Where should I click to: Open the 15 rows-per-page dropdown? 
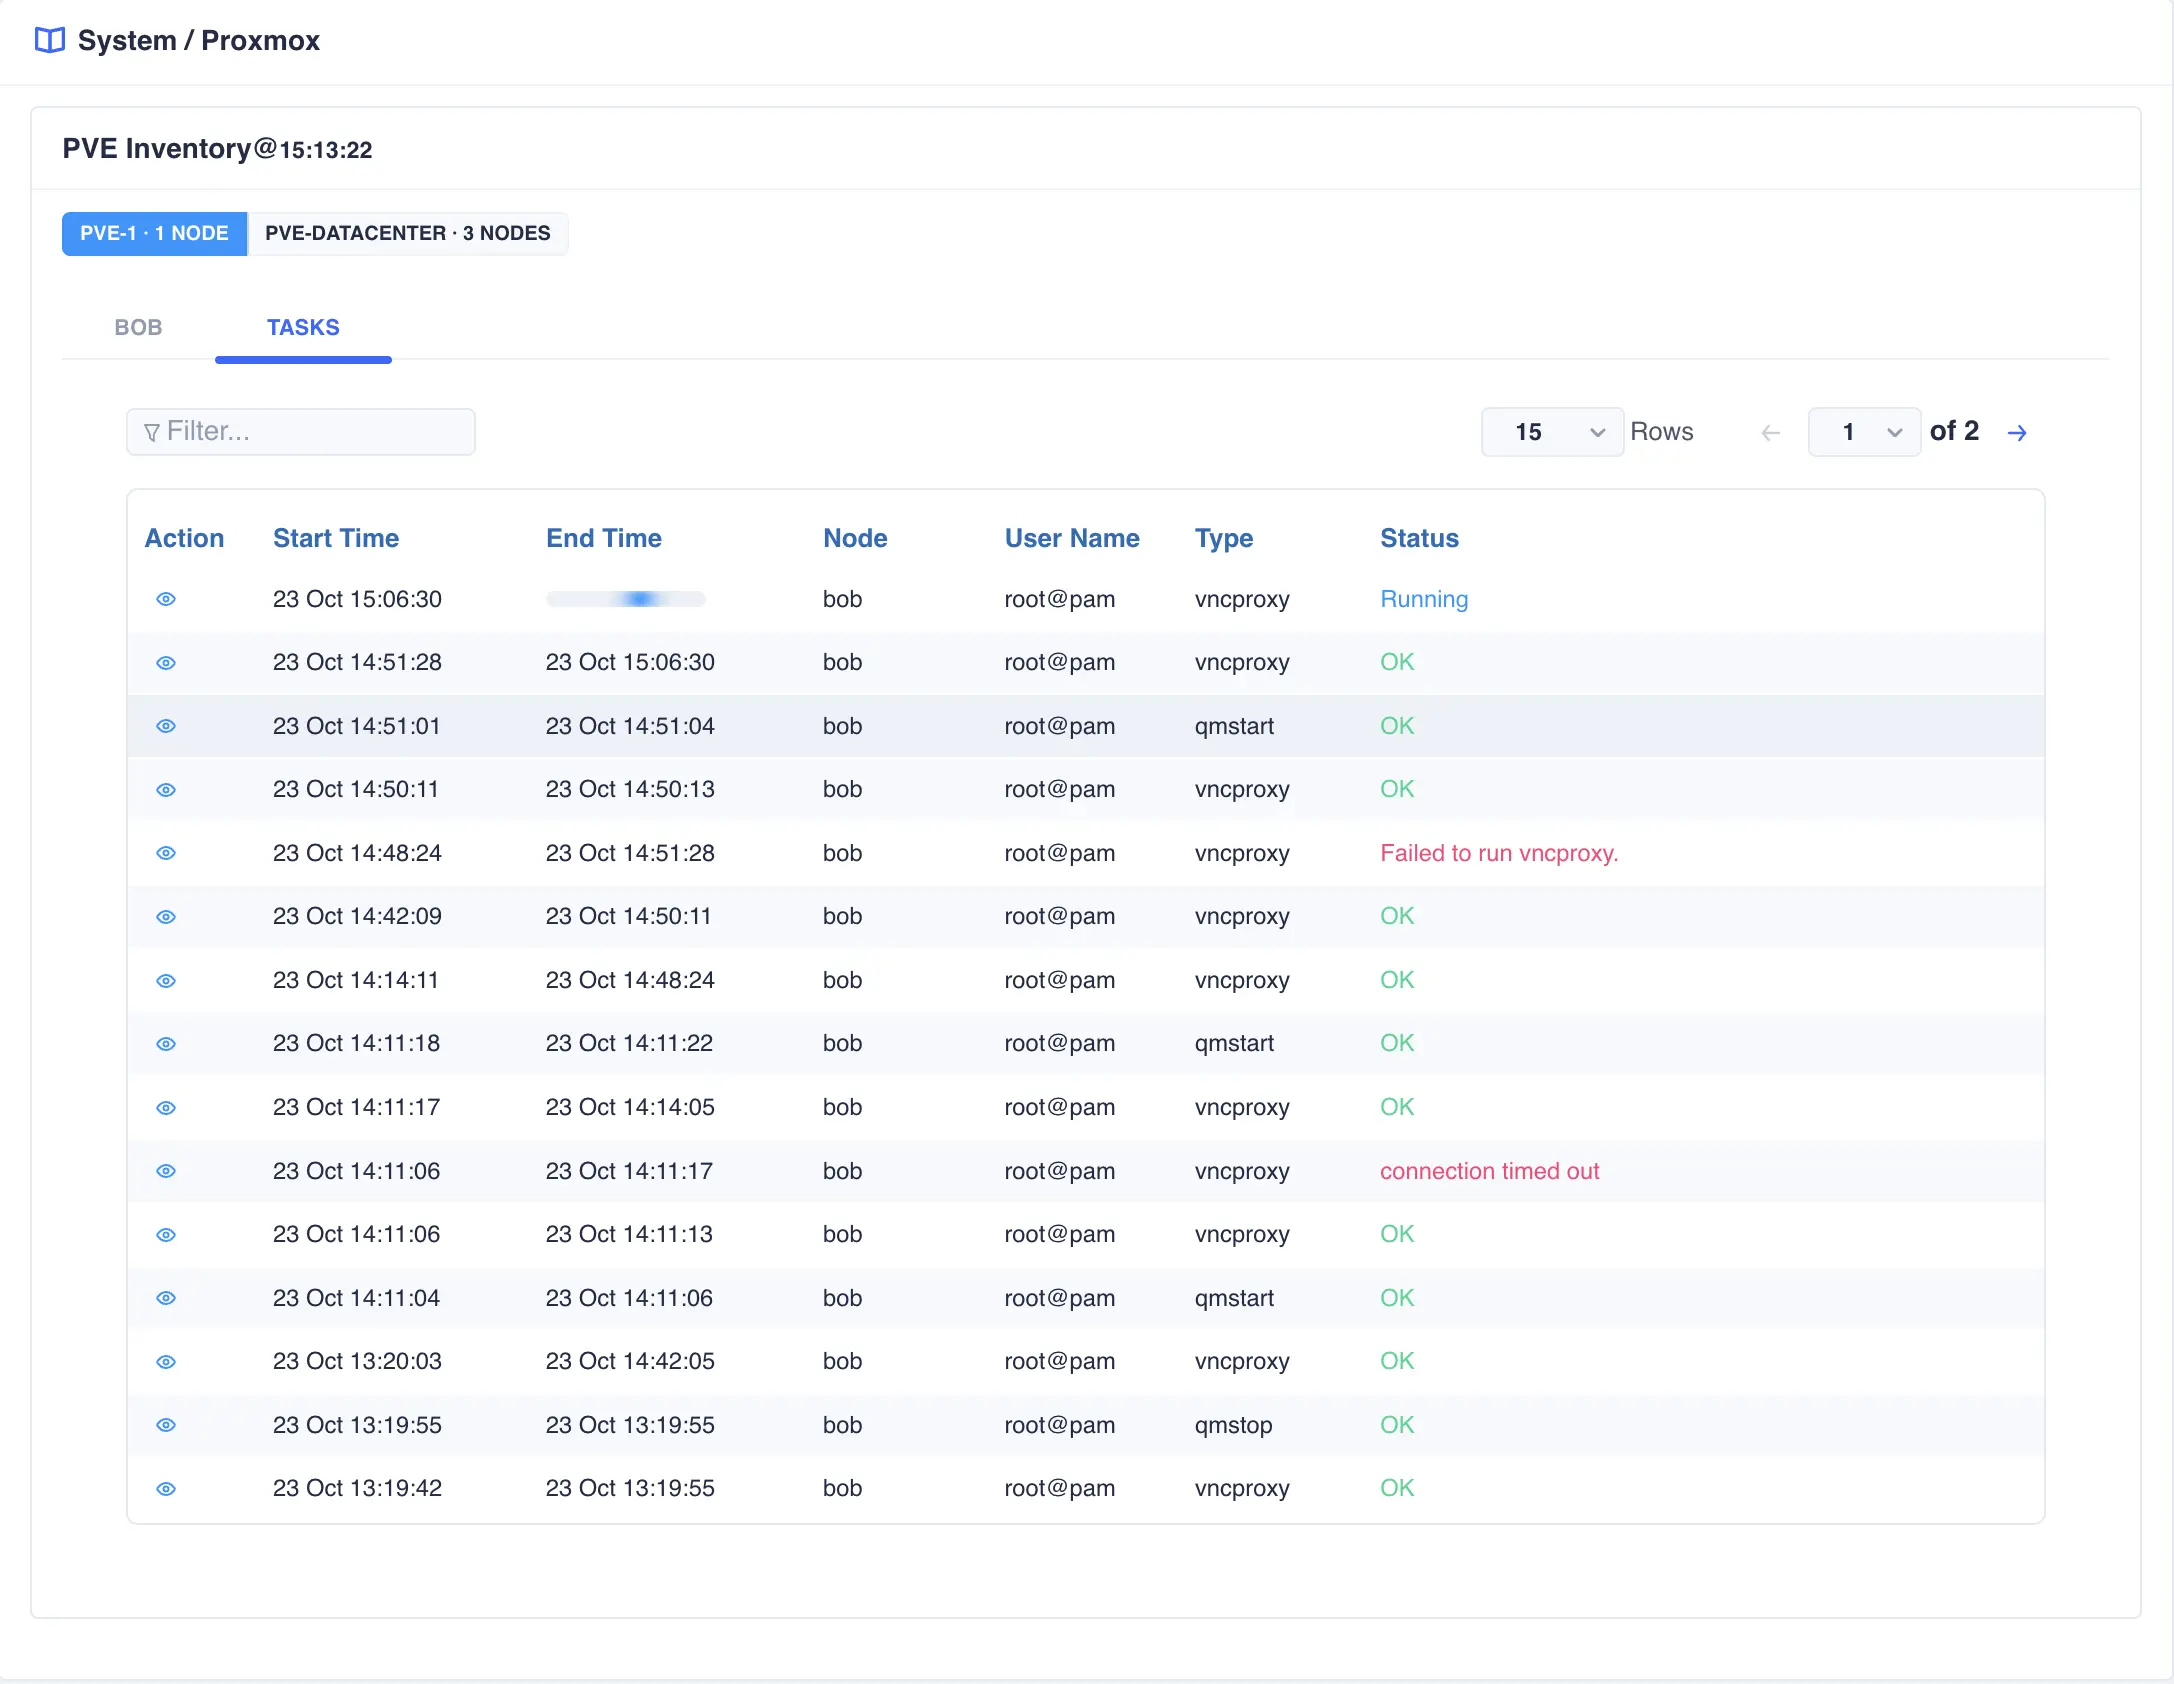pyautogui.click(x=1552, y=432)
